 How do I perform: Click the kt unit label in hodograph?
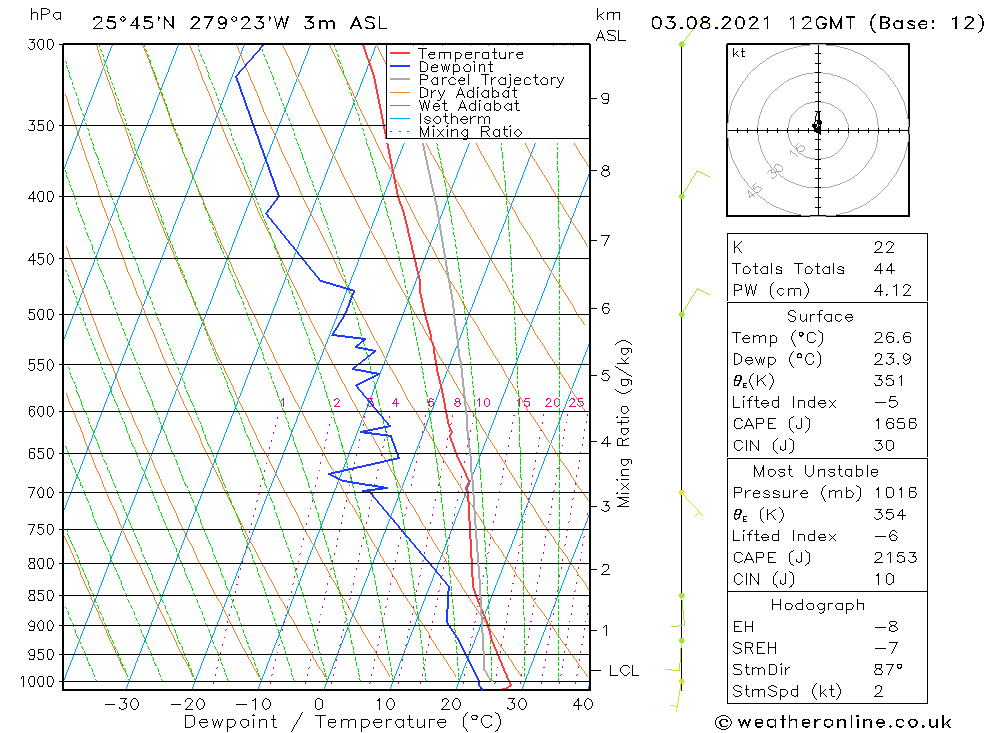(739, 53)
